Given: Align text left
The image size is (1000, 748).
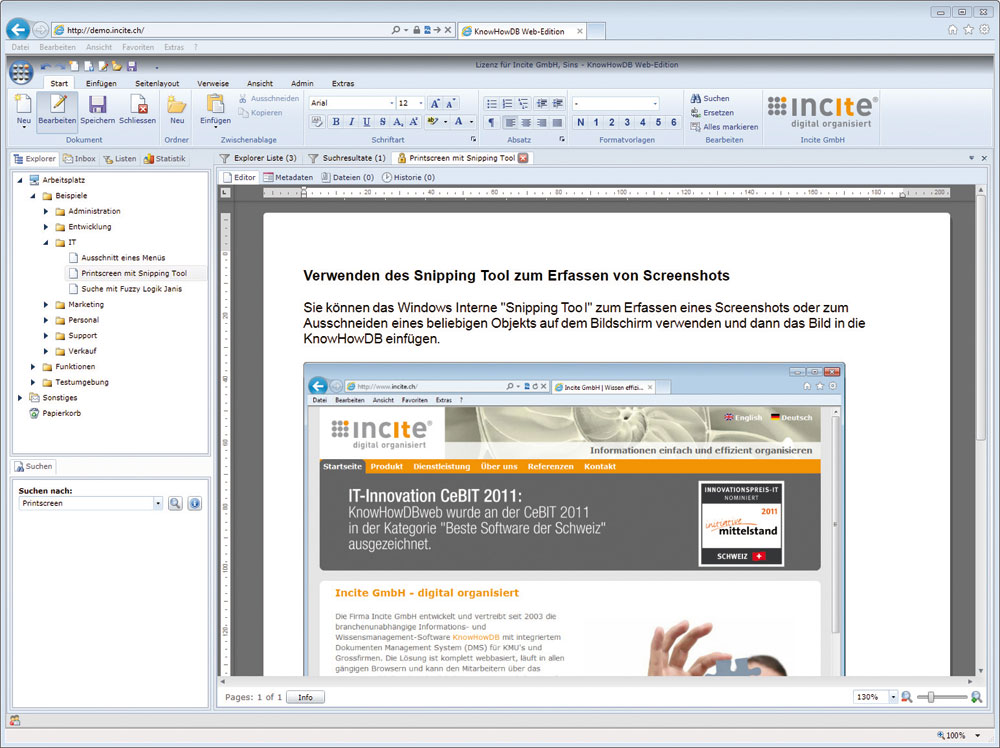Looking at the screenshot, I should (510, 122).
